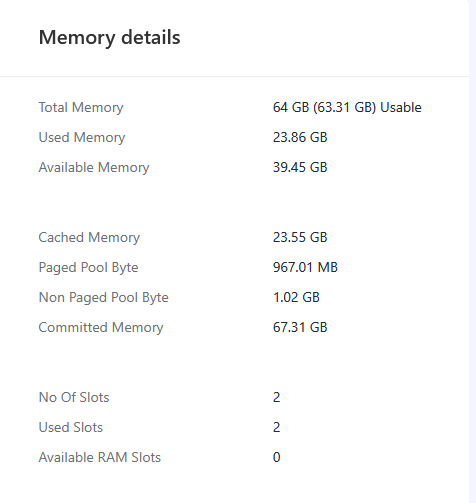Click the 1.02 GB non paged value

tap(296, 297)
